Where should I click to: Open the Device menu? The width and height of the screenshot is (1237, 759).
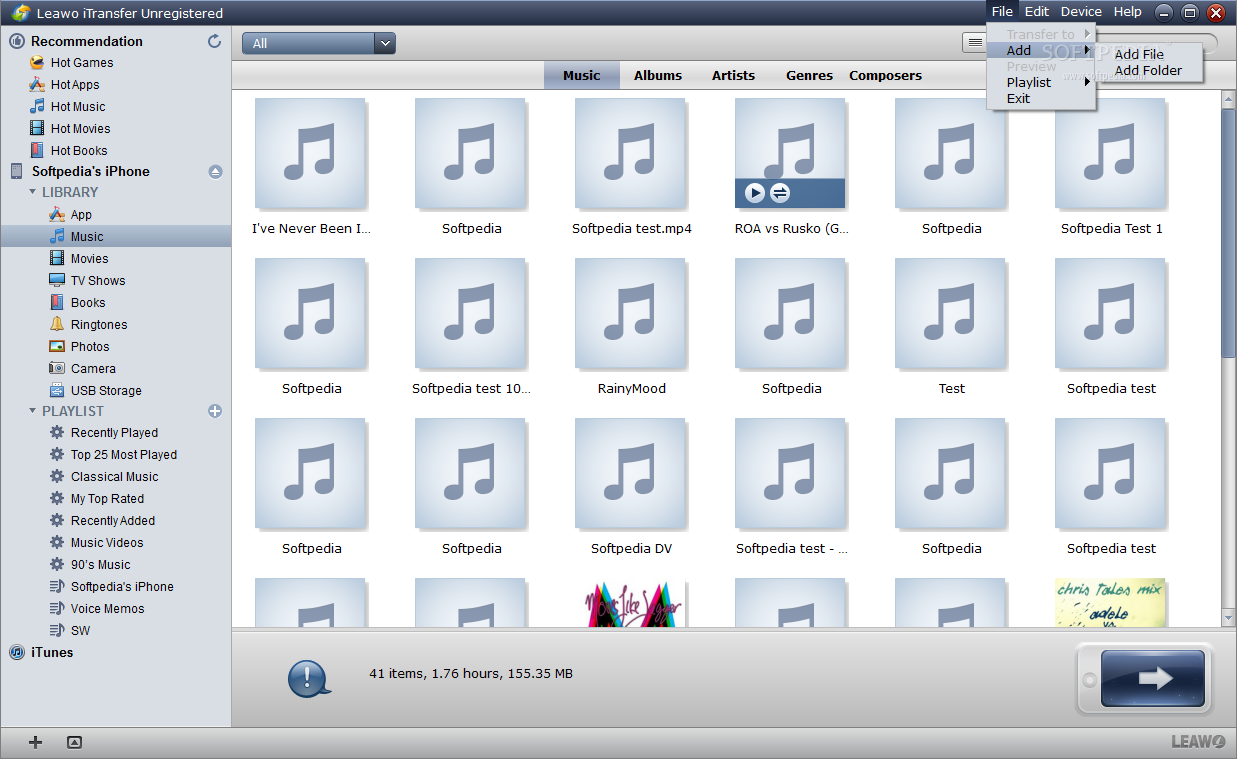pyautogui.click(x=1081, y=12)
